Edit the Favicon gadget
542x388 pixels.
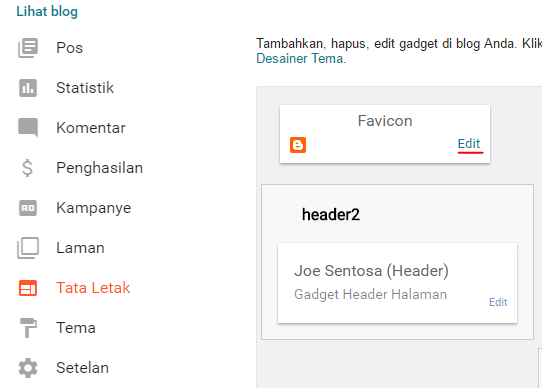pyautogui.click(x=469, y=144)
